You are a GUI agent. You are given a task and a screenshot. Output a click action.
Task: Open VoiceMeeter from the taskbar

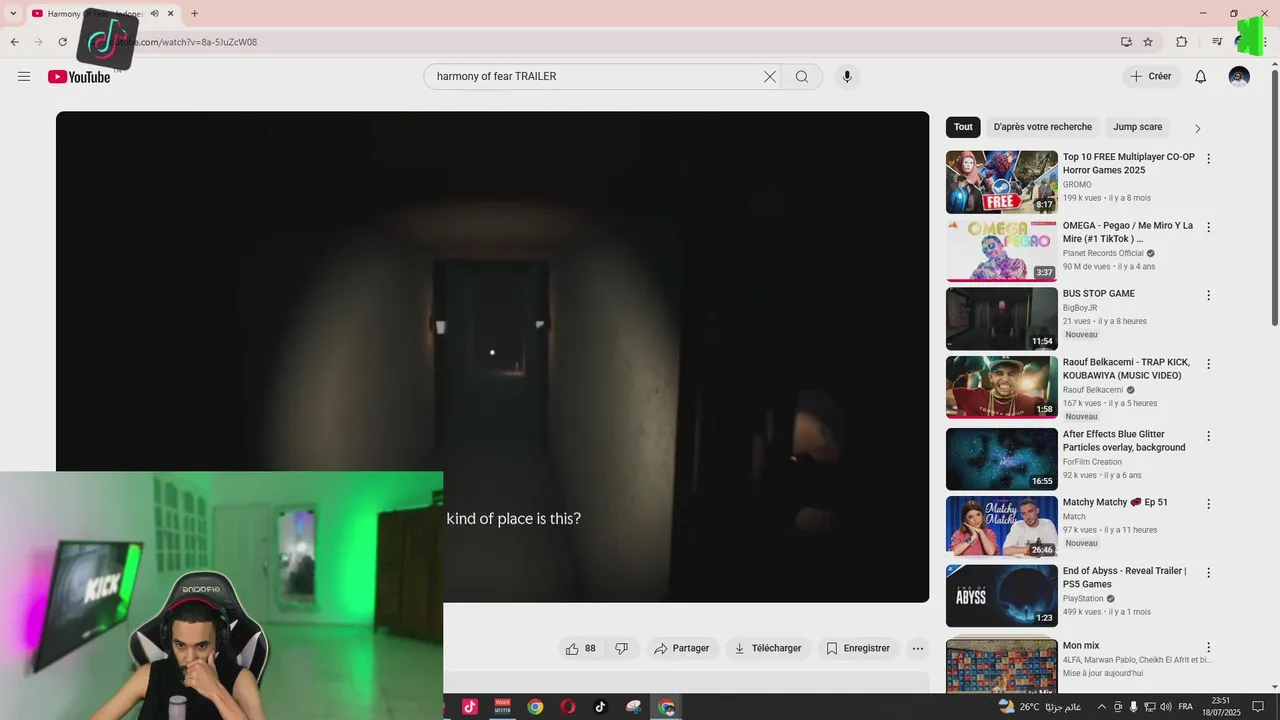(502, 707)
